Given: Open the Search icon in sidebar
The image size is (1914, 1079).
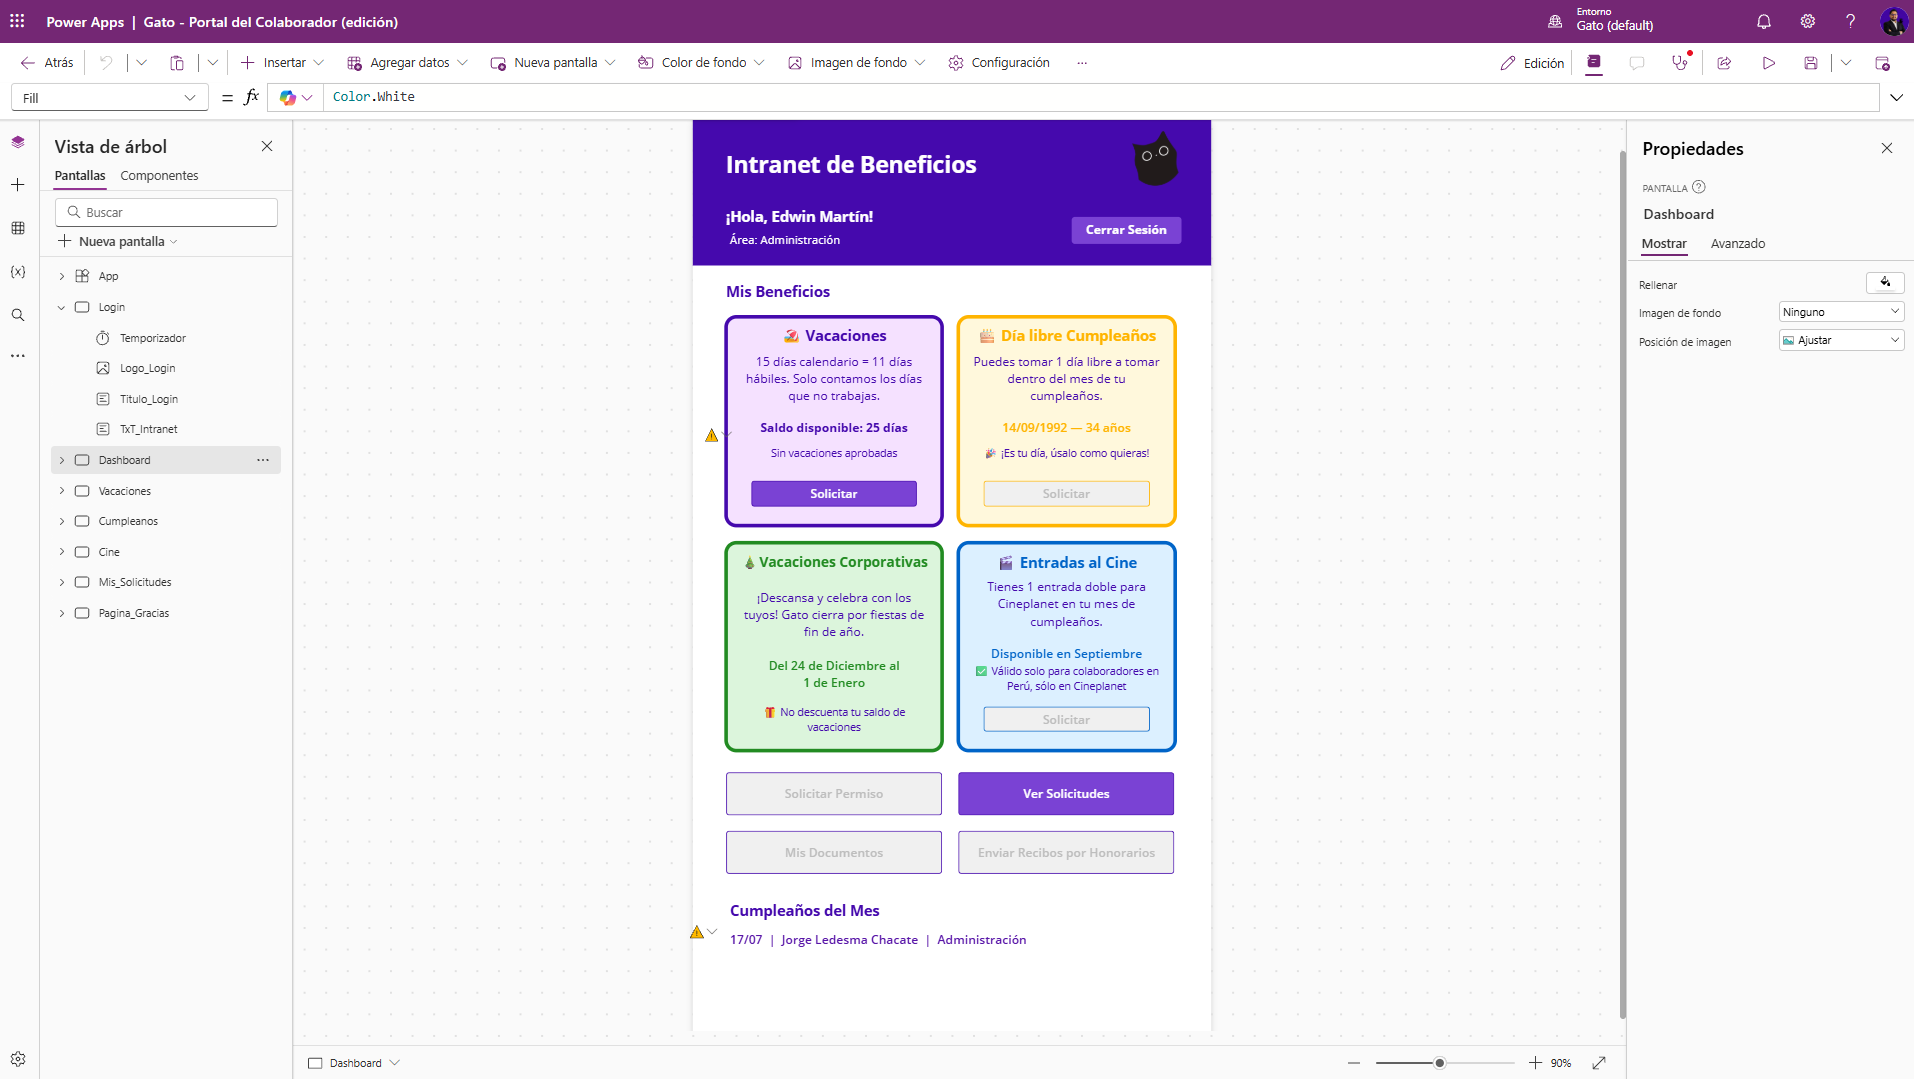Looking at the screenshot, I should [18, 315].
